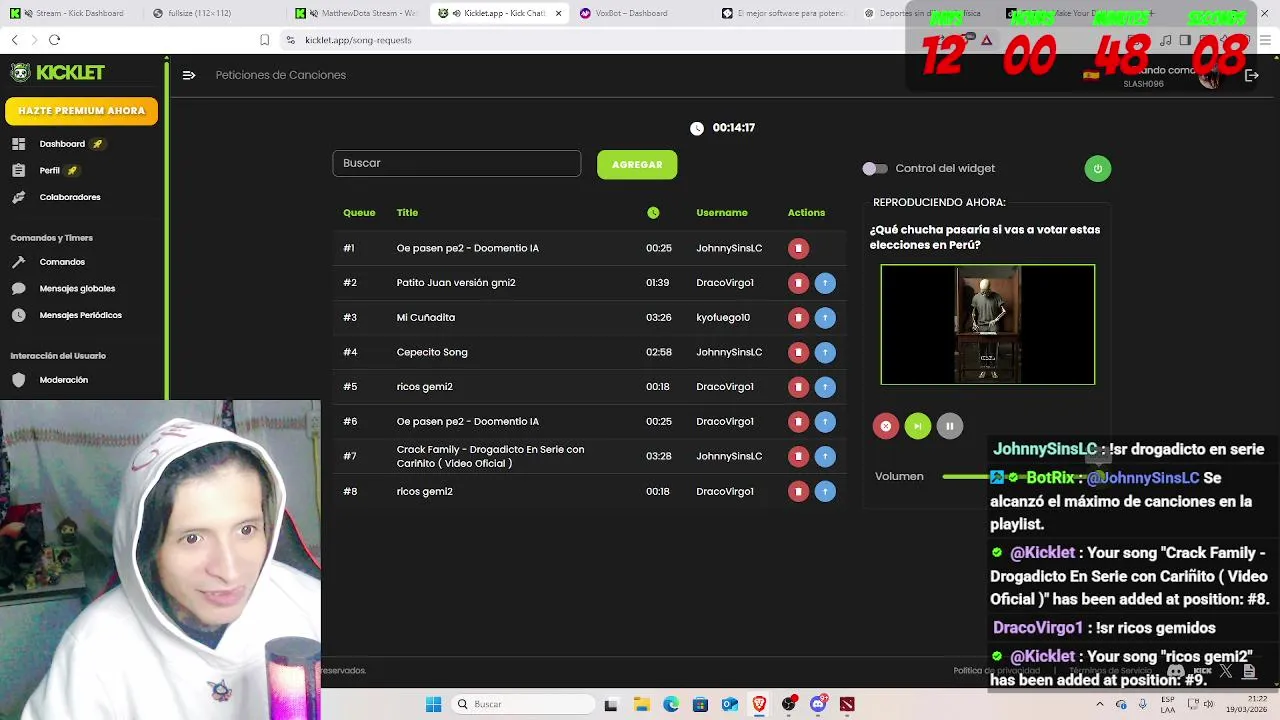Open Windows Start menu
1280x720 pixels.
tap(433, 704)
